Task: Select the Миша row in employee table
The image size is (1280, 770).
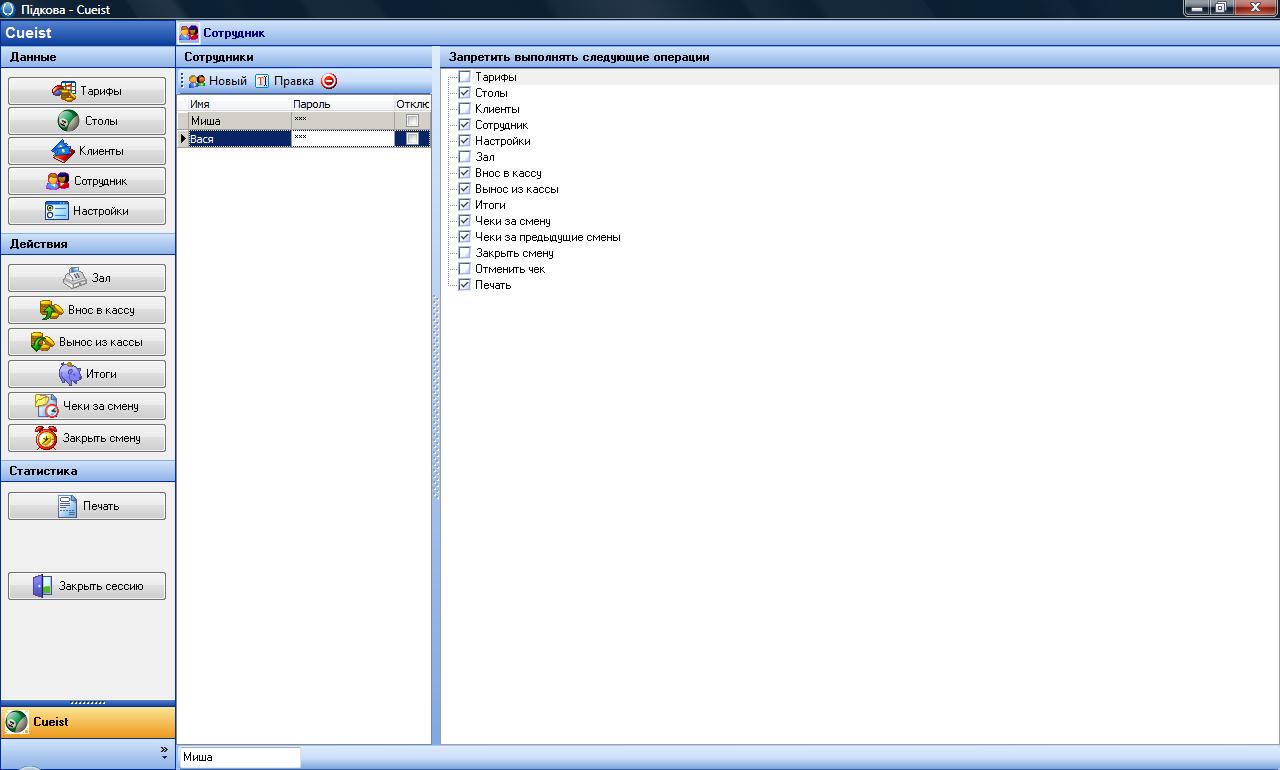Action: pos(240,121)
